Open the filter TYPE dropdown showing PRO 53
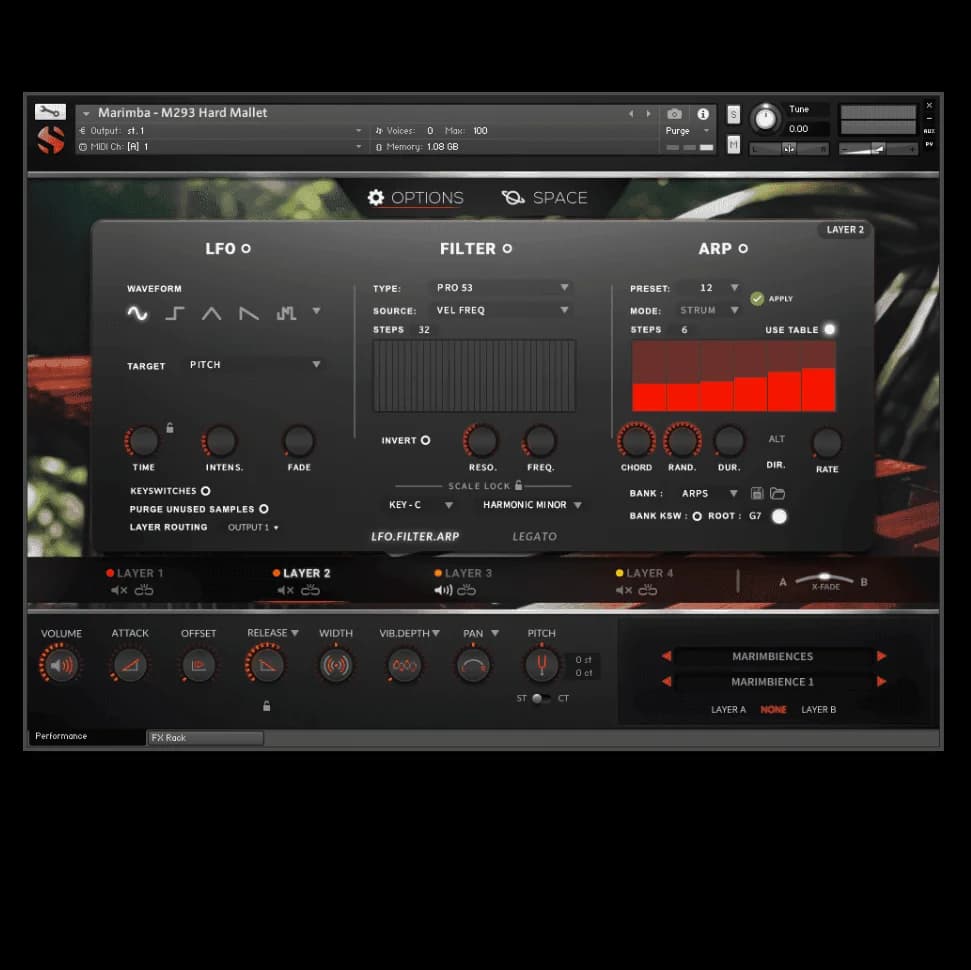971x970 pixels. pyautogui.click(x=500, y=287)
